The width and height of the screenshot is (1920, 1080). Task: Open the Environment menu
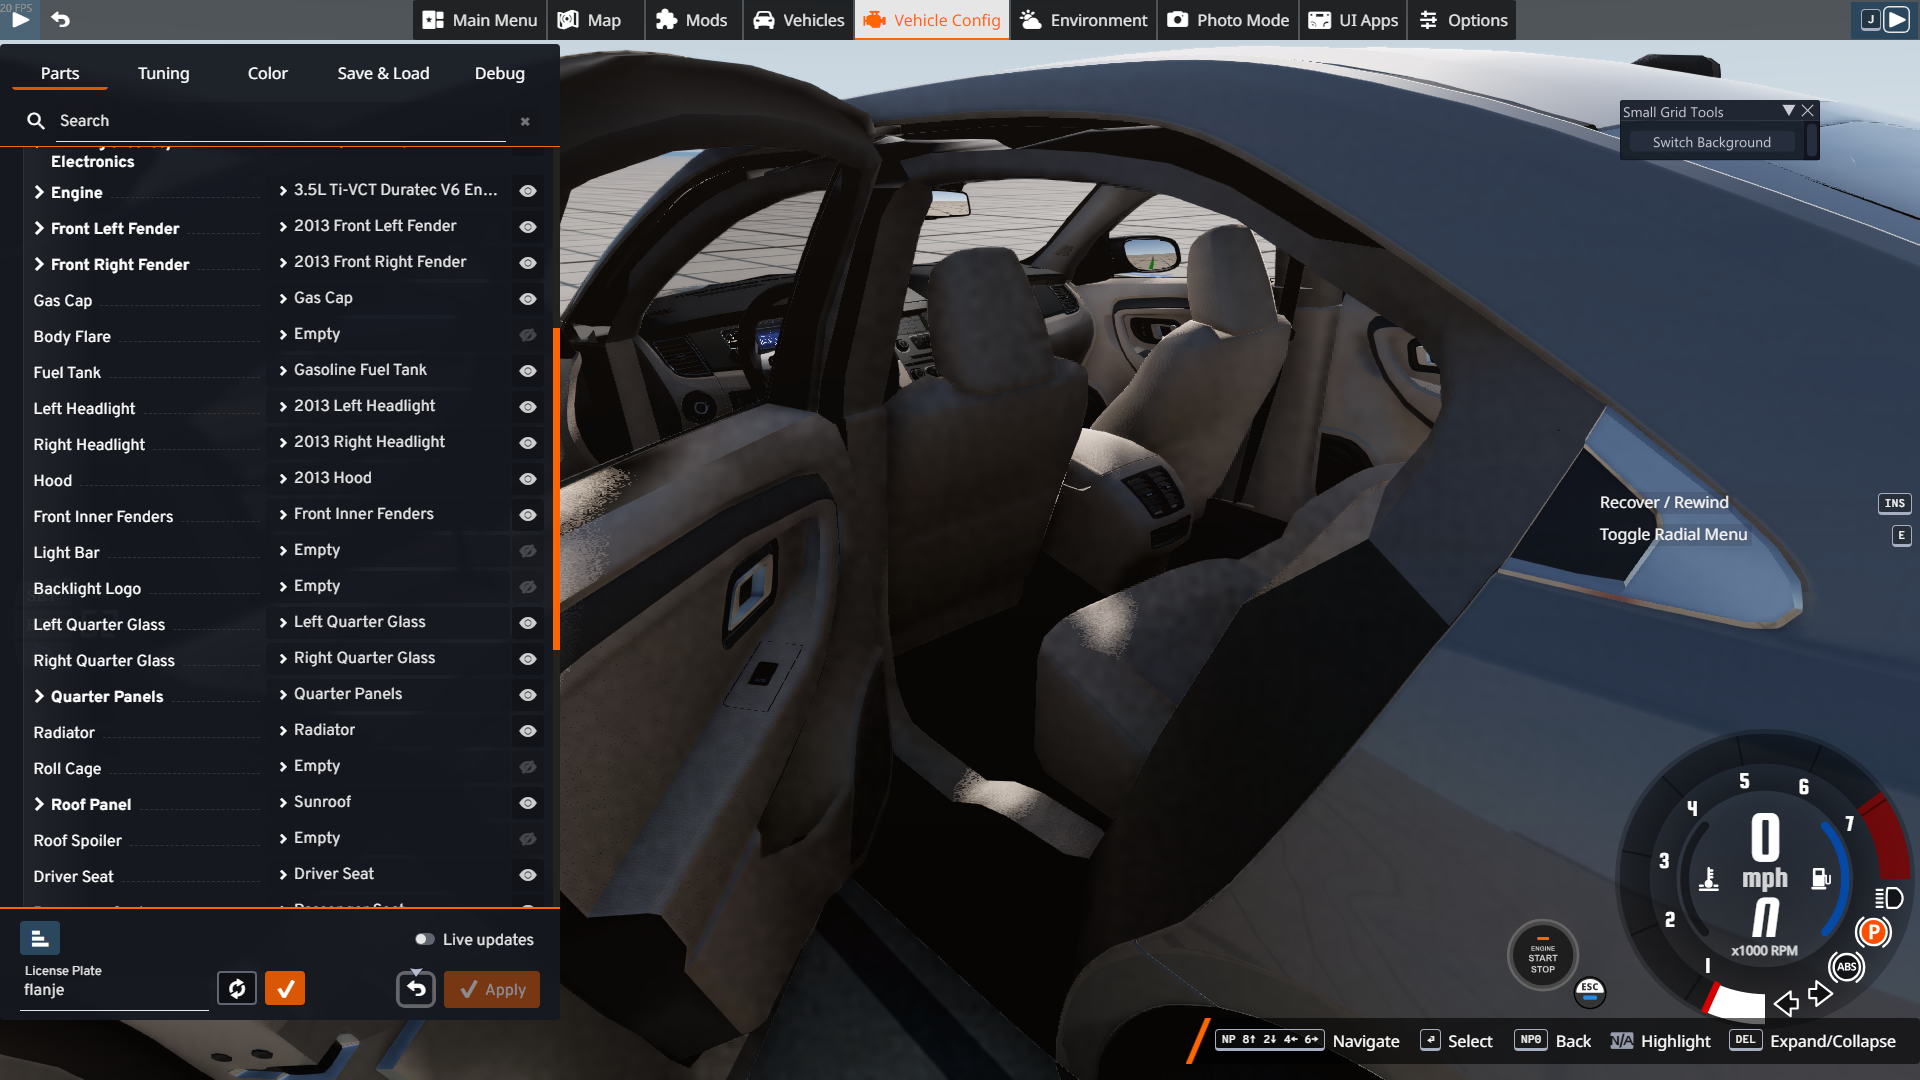(1084, 20)
